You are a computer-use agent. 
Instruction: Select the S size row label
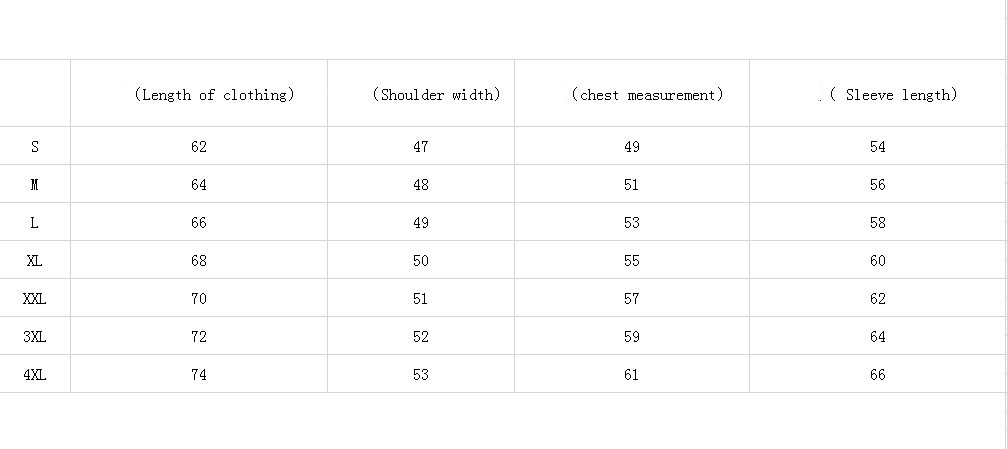click(35, 147)
